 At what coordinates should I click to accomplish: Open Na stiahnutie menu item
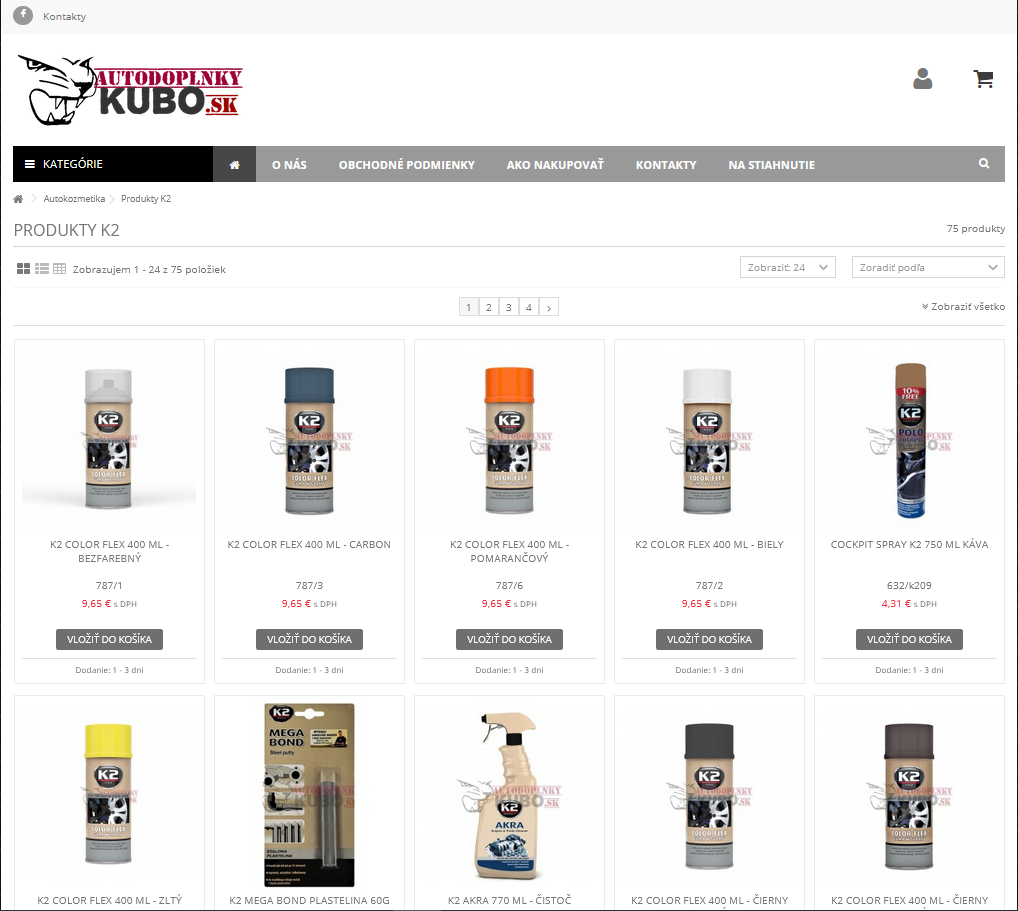(771, 165)
